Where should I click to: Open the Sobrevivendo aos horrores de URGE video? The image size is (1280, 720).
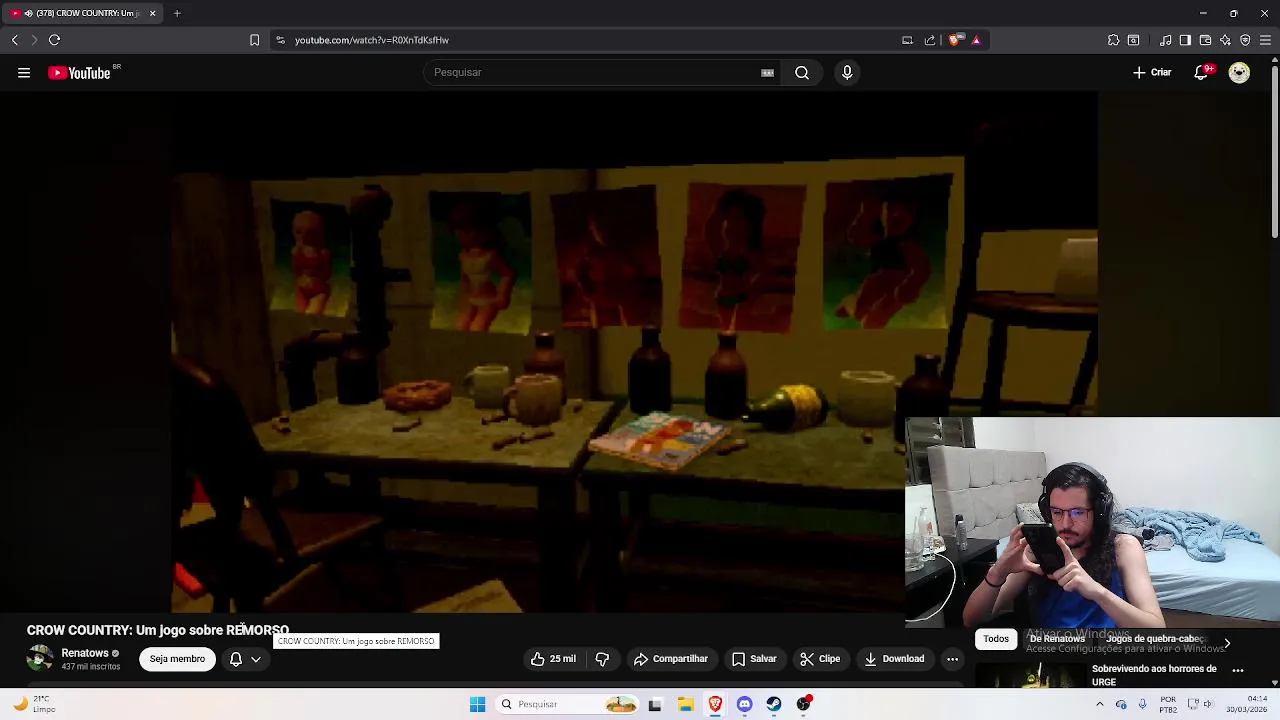point(1154,675)
